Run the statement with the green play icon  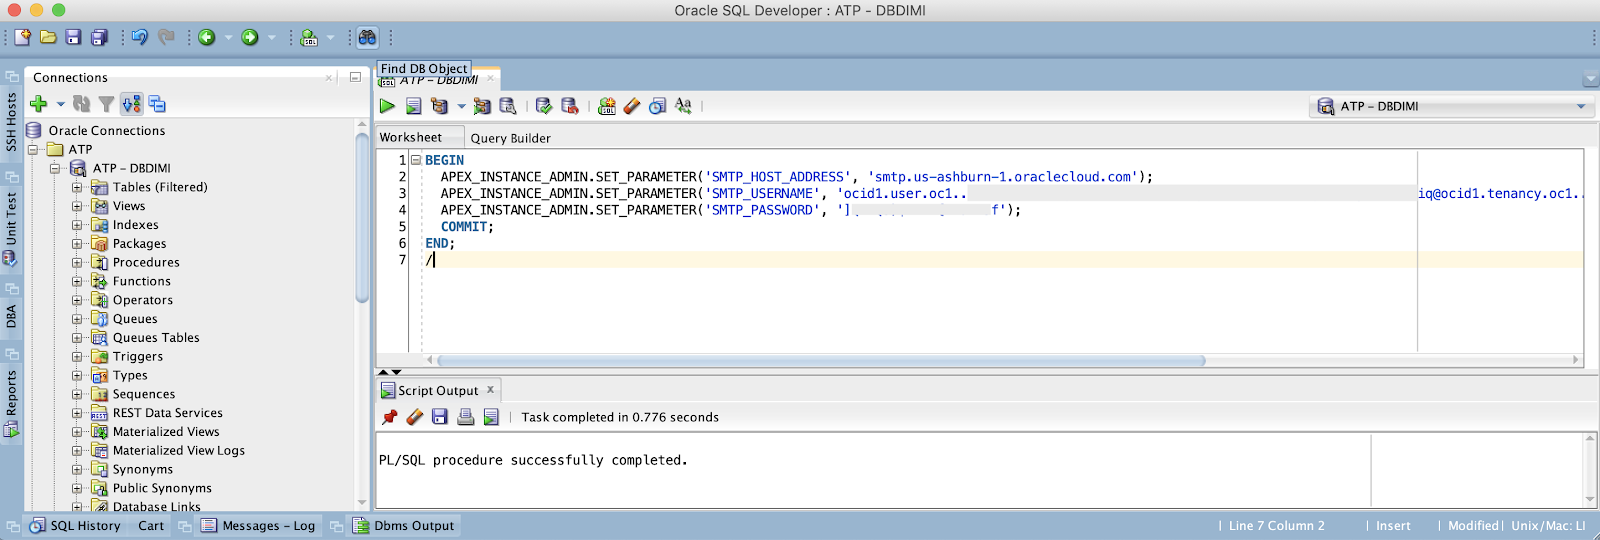[x=387, y=106]
